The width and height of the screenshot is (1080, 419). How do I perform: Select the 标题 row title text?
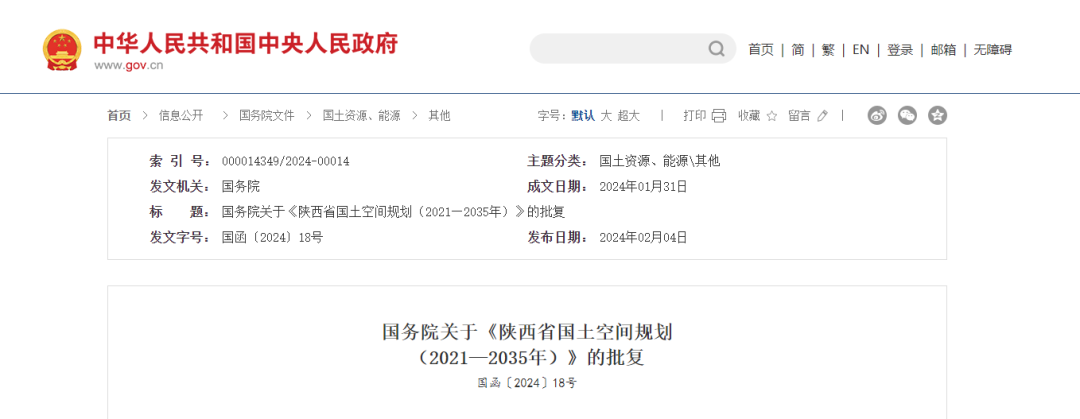point(393,212)
